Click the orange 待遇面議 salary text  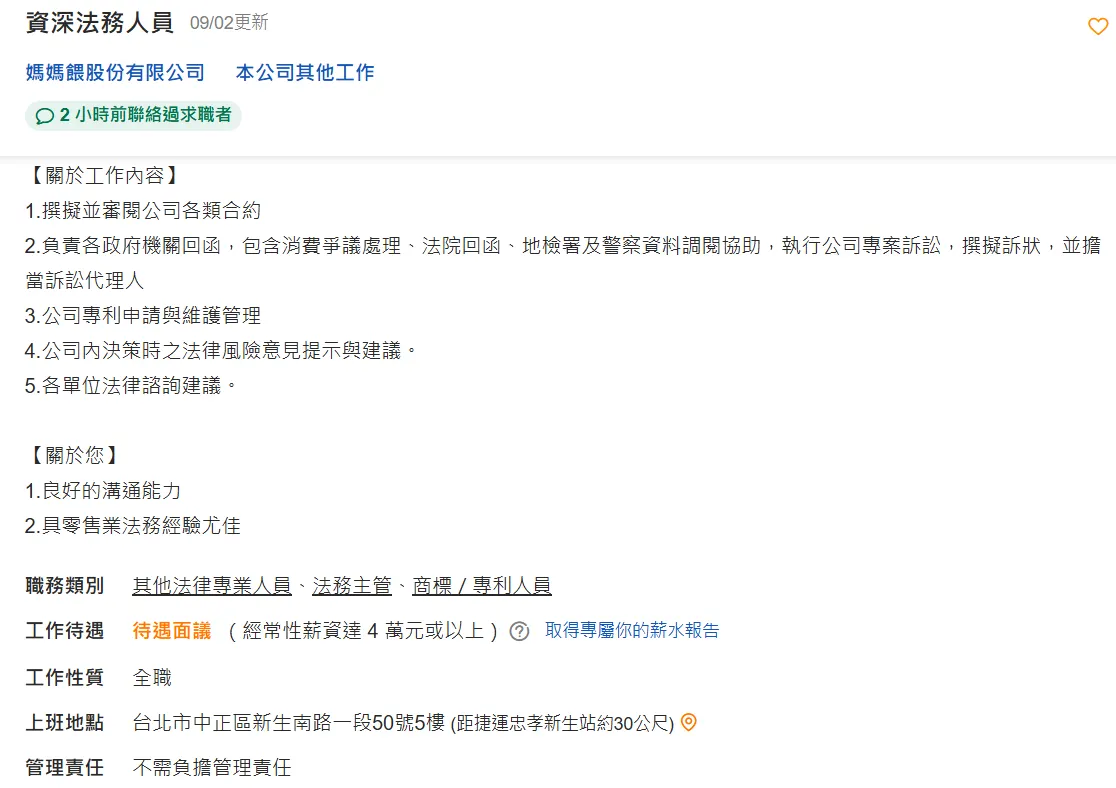click(x=172, y=631)
